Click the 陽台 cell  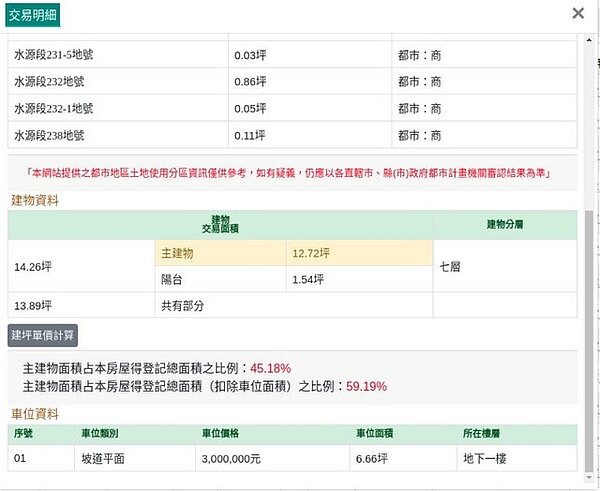pos(221,279)
